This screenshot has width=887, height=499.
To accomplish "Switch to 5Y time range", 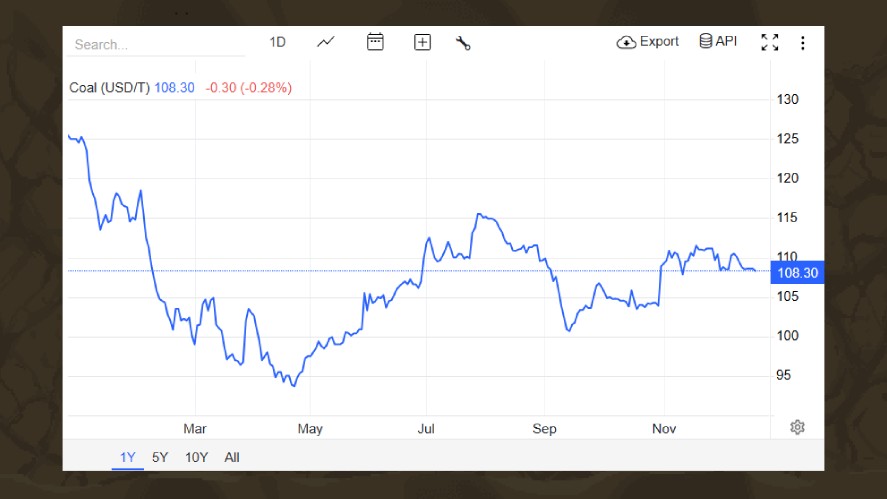I will click(x=160, y=457).
